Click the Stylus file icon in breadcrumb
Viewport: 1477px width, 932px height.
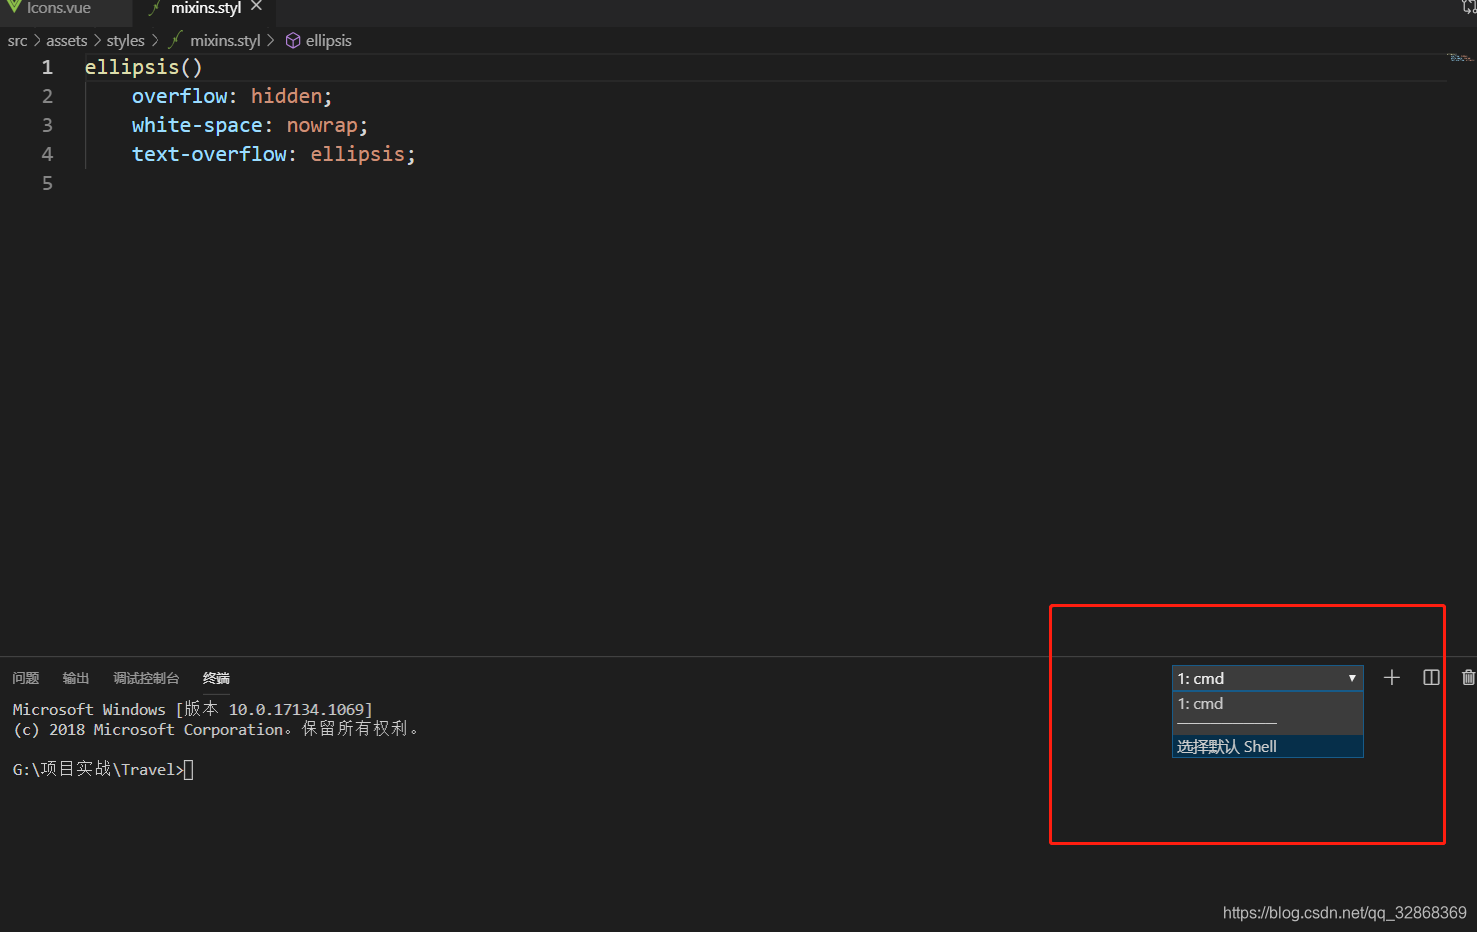pyautogui.click(x=176, y=40)
